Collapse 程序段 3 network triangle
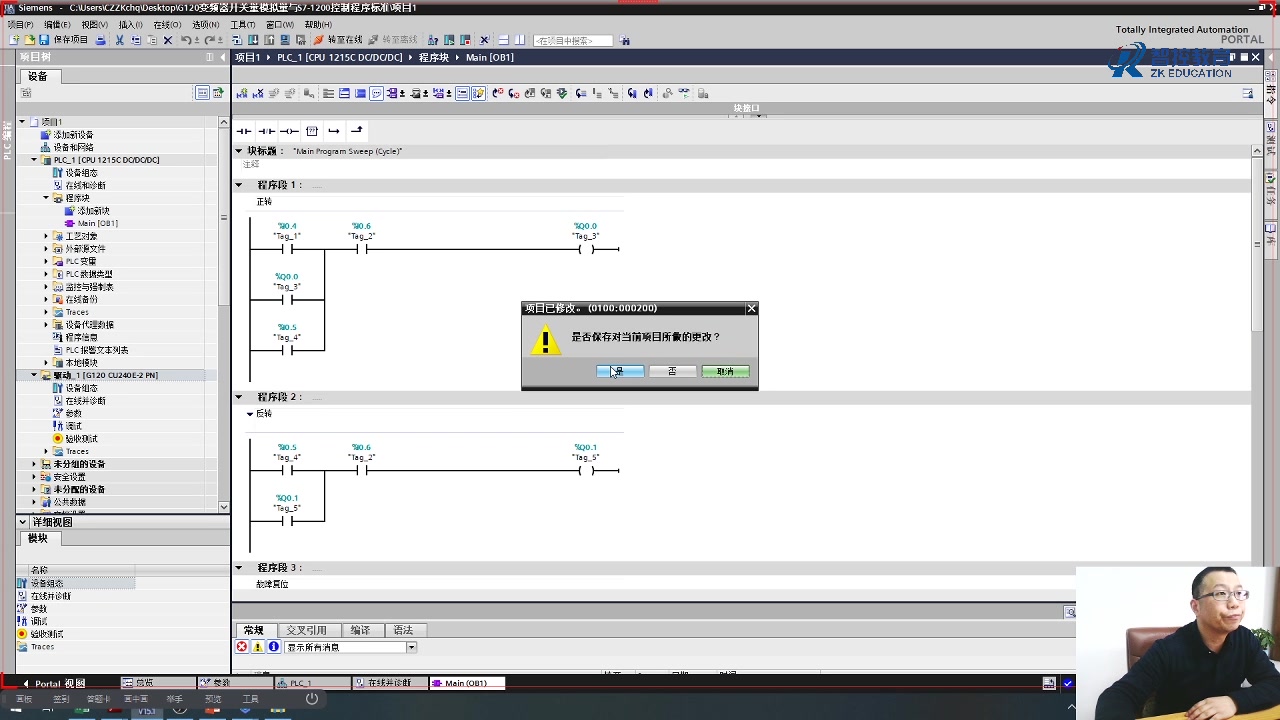Screen dimensions: 1280x720 239,567
